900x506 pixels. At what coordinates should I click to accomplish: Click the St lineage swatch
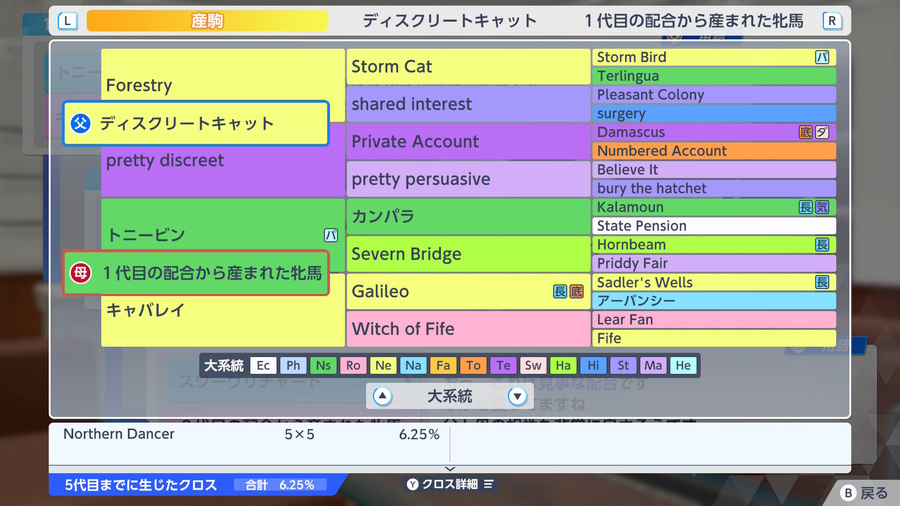click(623, 365)
